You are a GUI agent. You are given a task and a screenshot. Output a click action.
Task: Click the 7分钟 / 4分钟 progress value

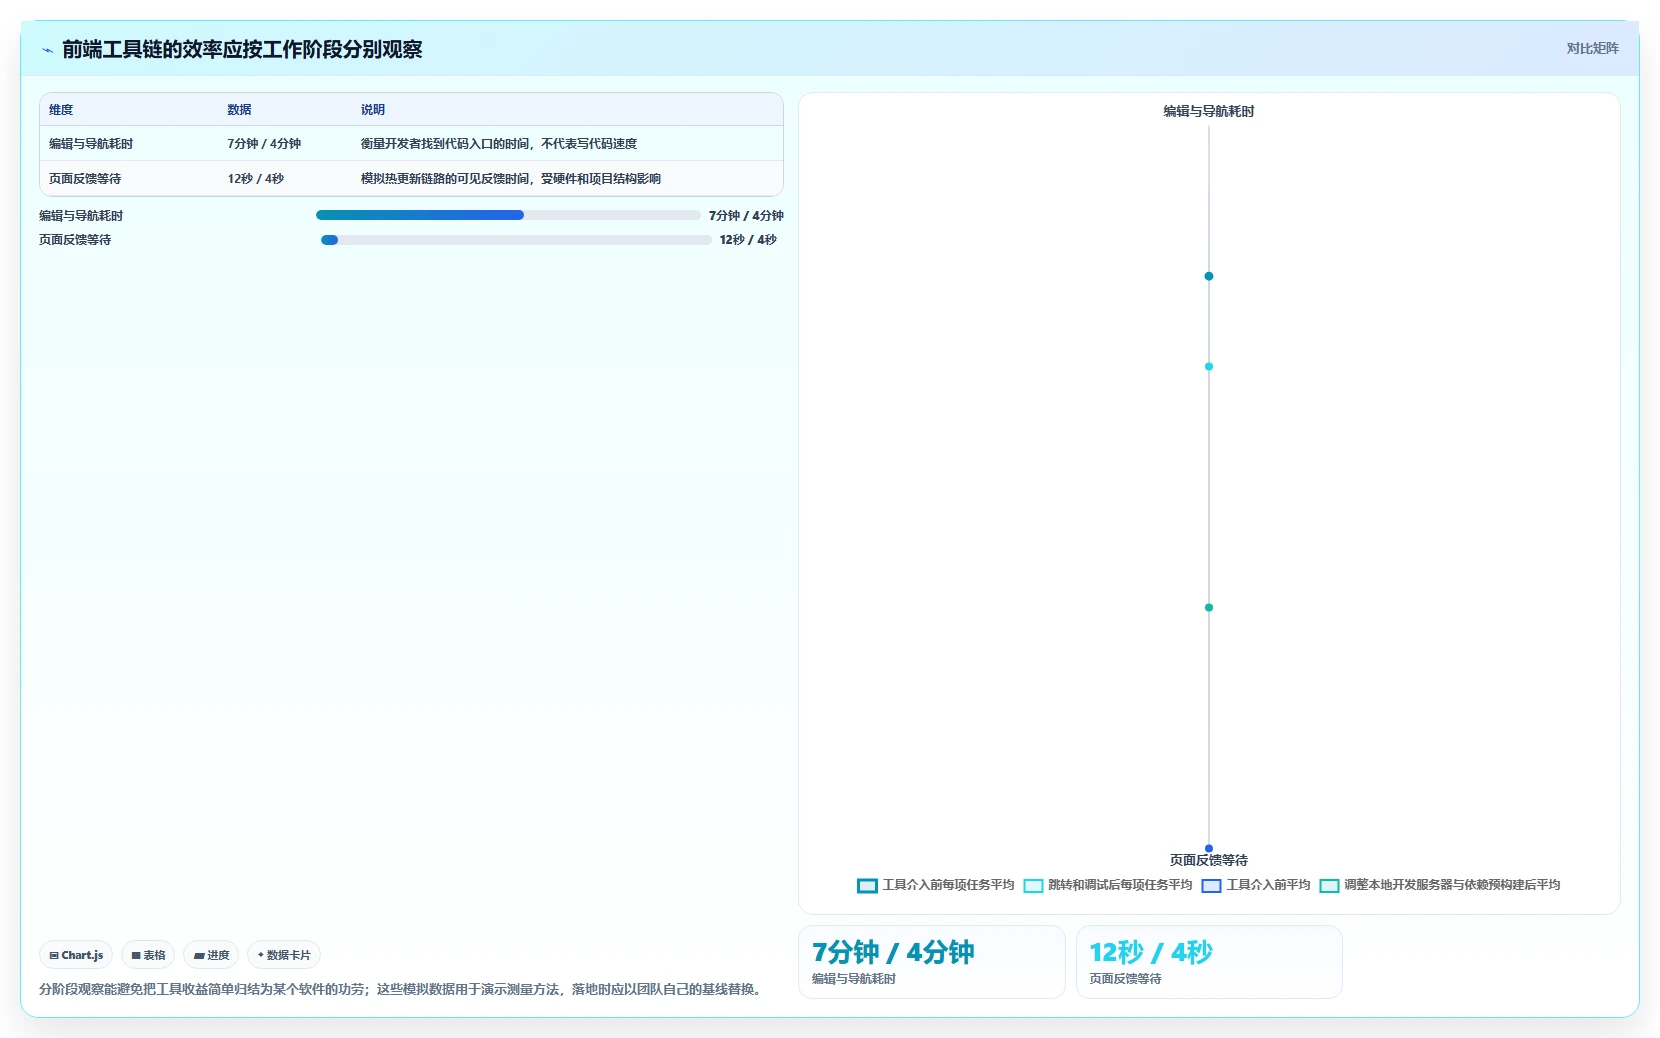pos(746,216)
